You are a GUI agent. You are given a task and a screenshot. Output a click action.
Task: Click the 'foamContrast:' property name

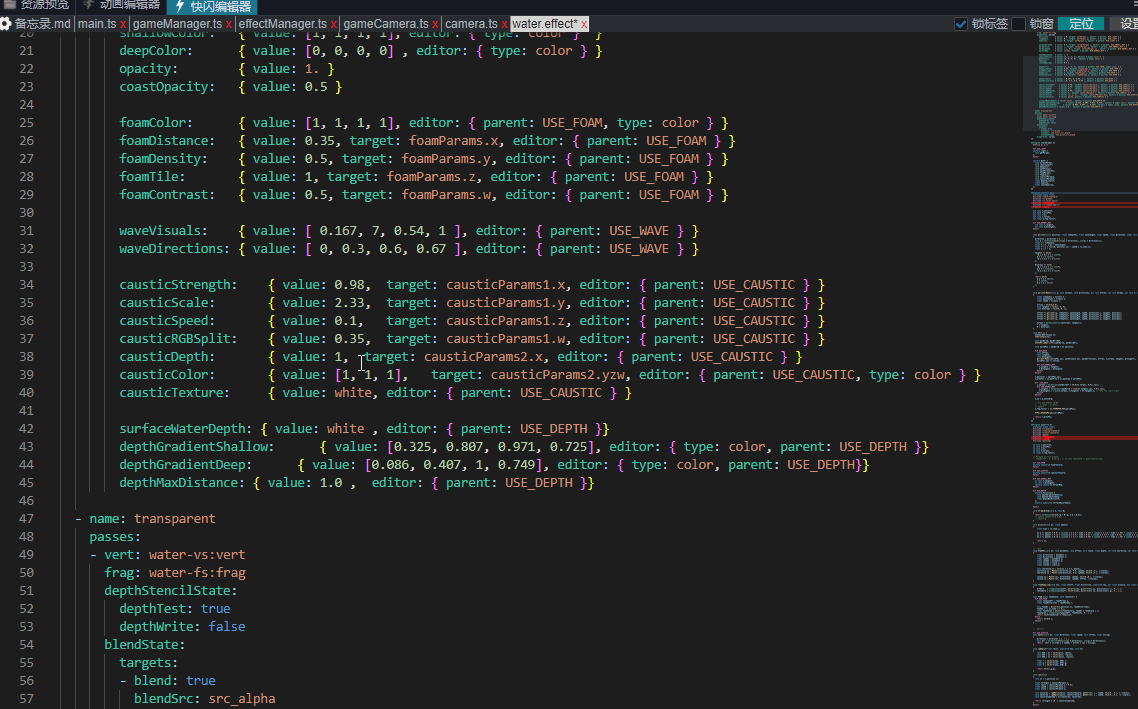click(167, 194)
